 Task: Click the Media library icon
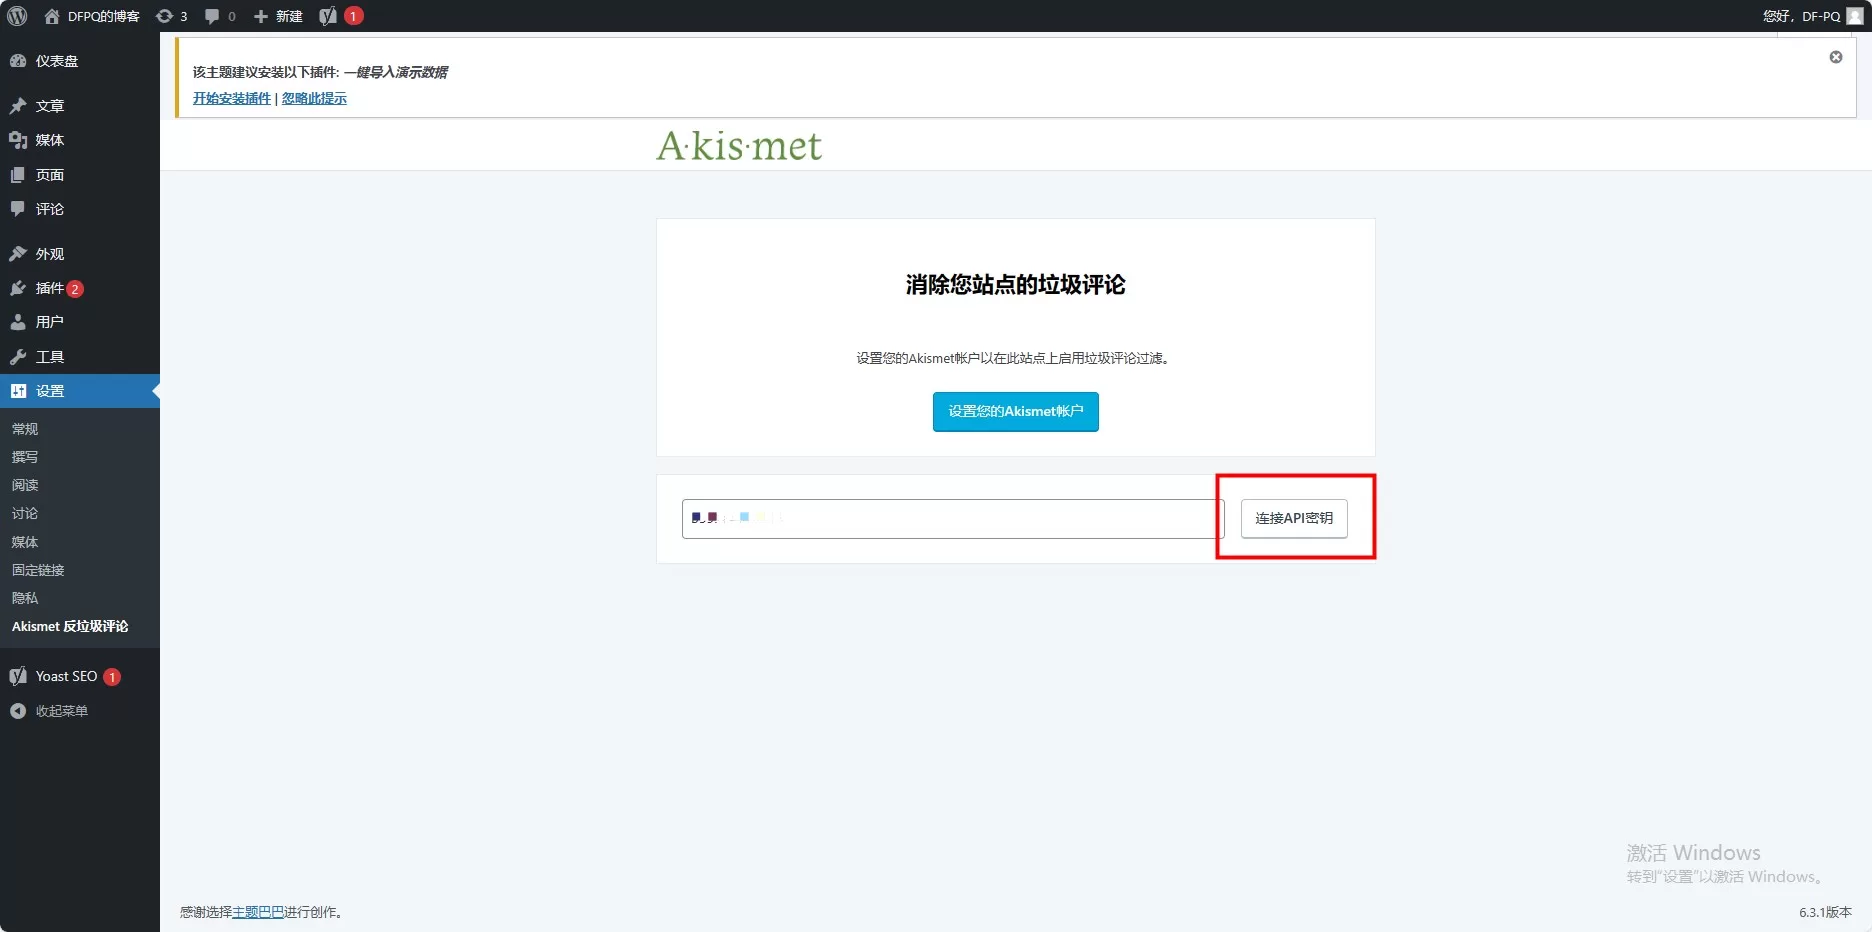tap(18, 140)
